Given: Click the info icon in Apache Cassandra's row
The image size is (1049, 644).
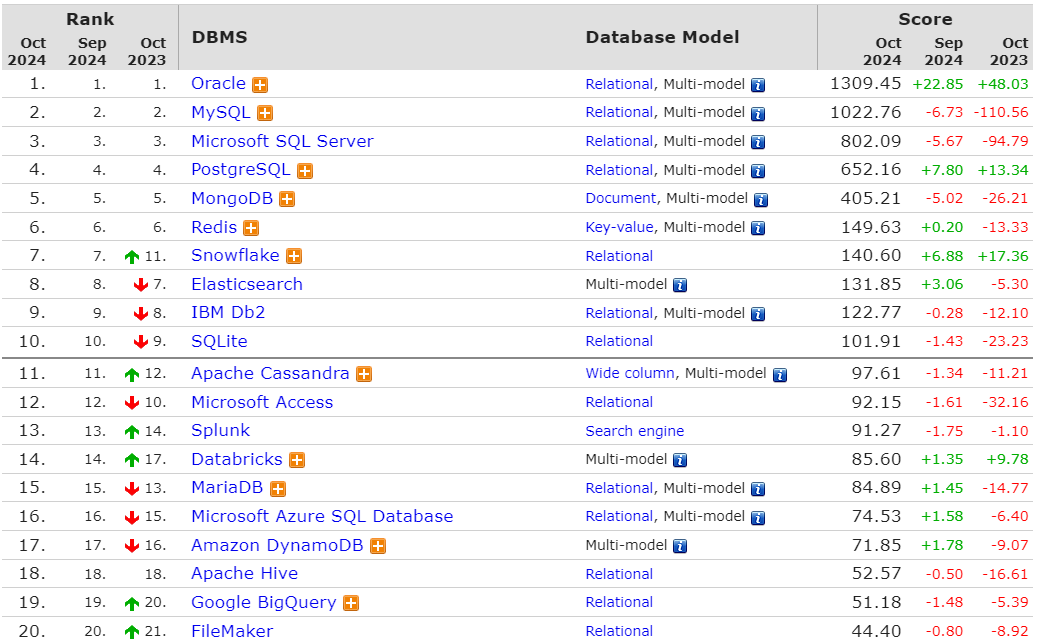Looking at the screenshot, I should click(x=780, y=375).
